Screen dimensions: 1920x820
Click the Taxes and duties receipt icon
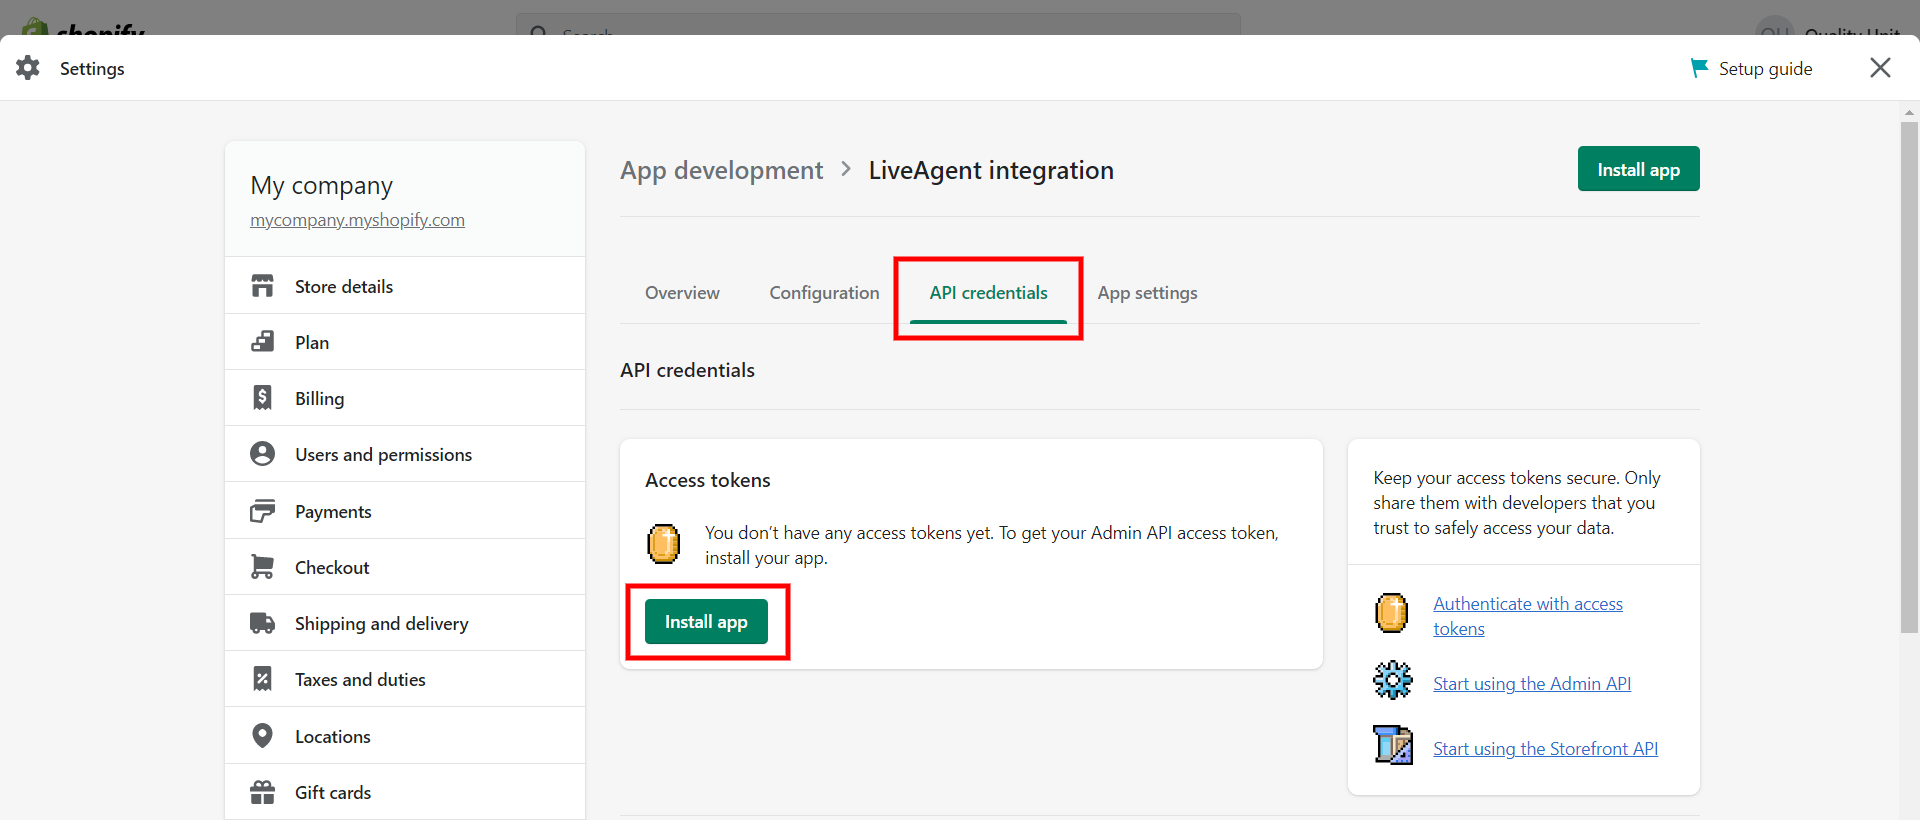point(262,679)
